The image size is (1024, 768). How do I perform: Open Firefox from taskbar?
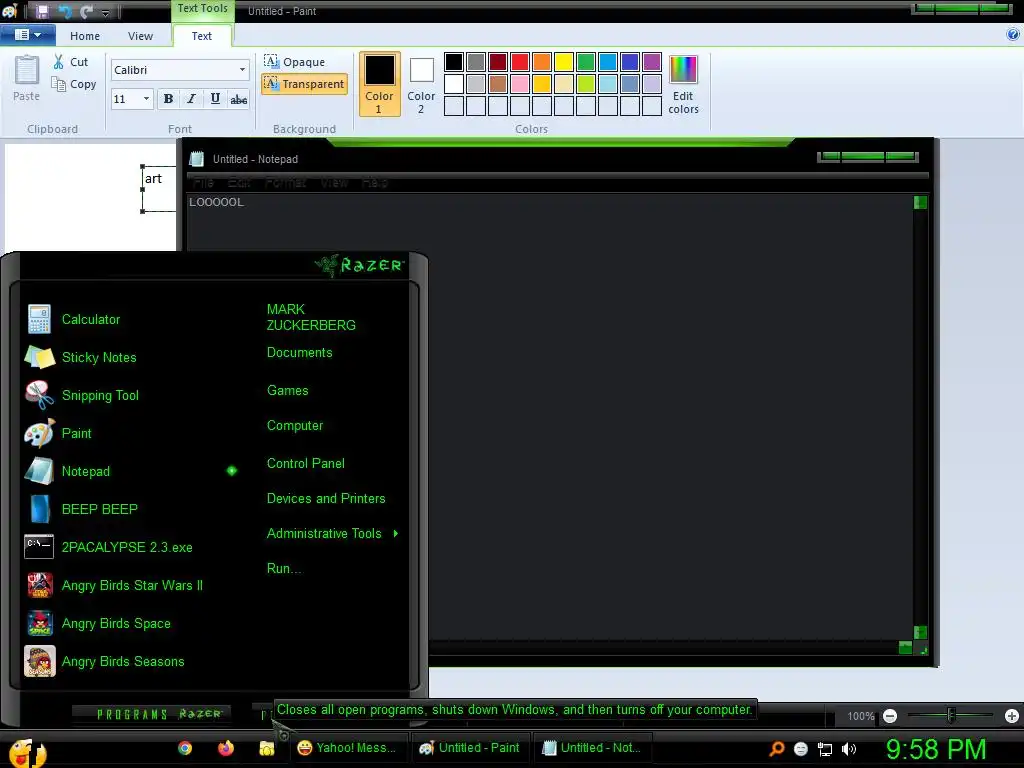click(x=226, y=748)
